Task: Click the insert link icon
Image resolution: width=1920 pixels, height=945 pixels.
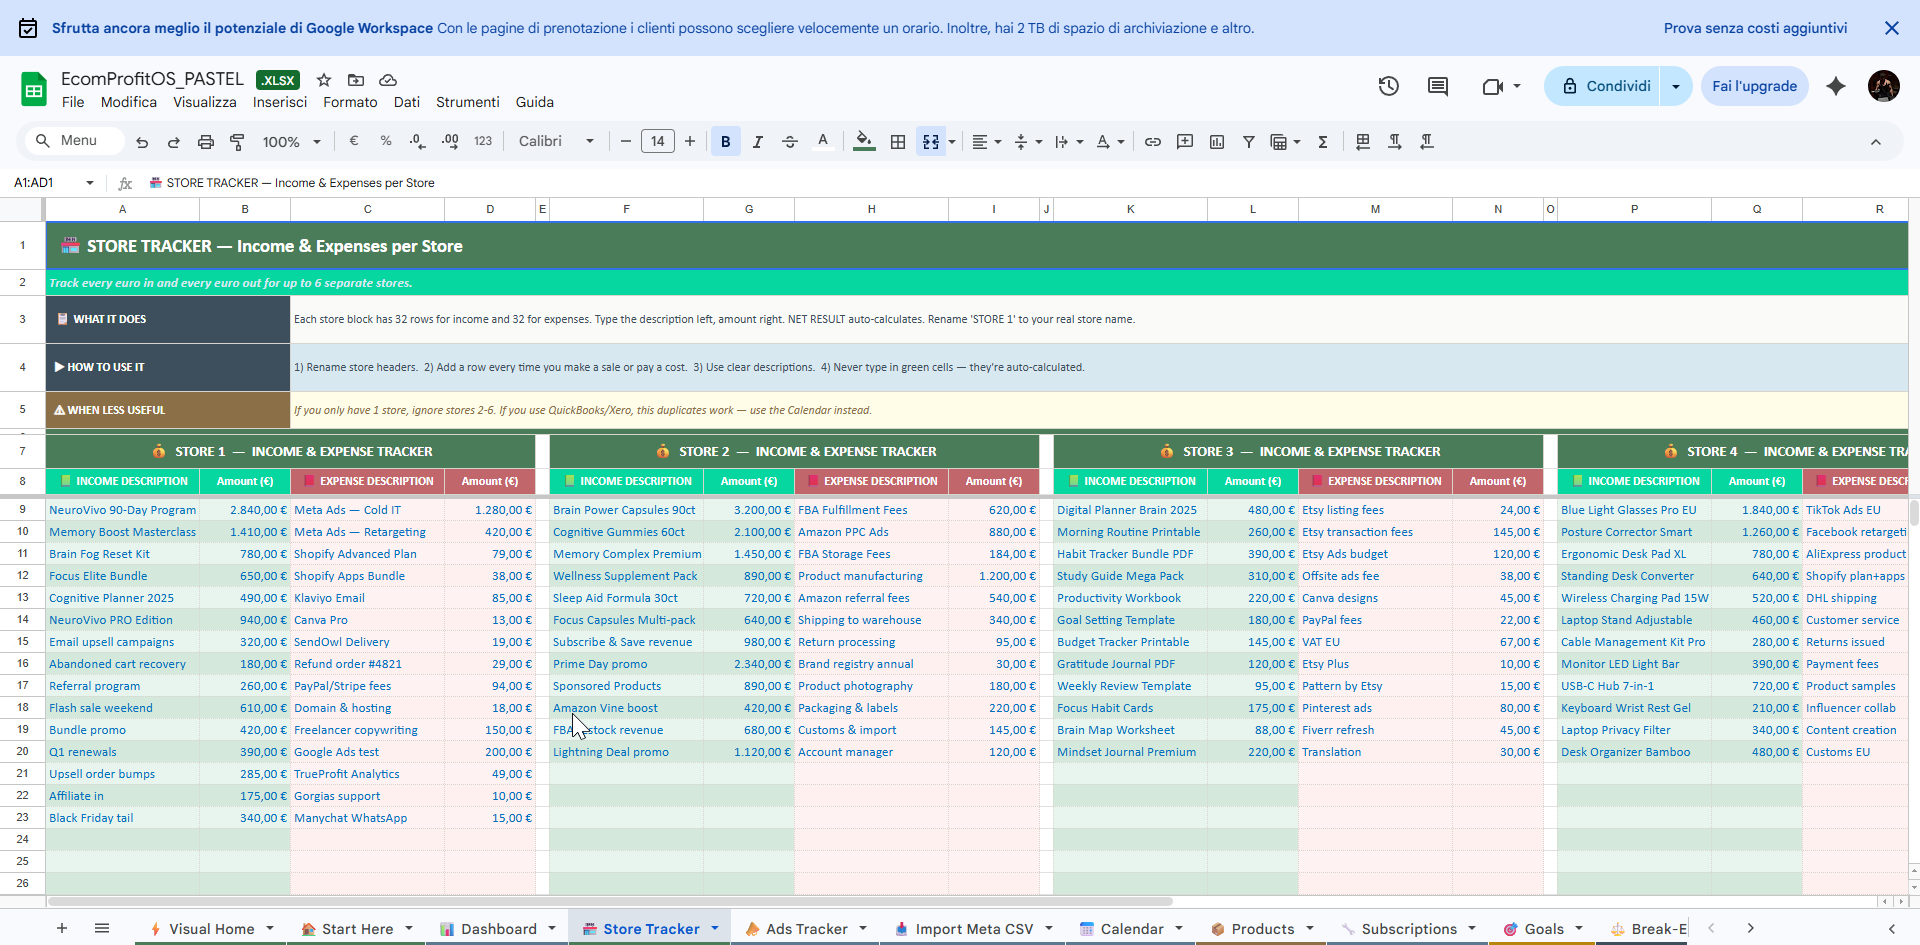Action: 1152,142
